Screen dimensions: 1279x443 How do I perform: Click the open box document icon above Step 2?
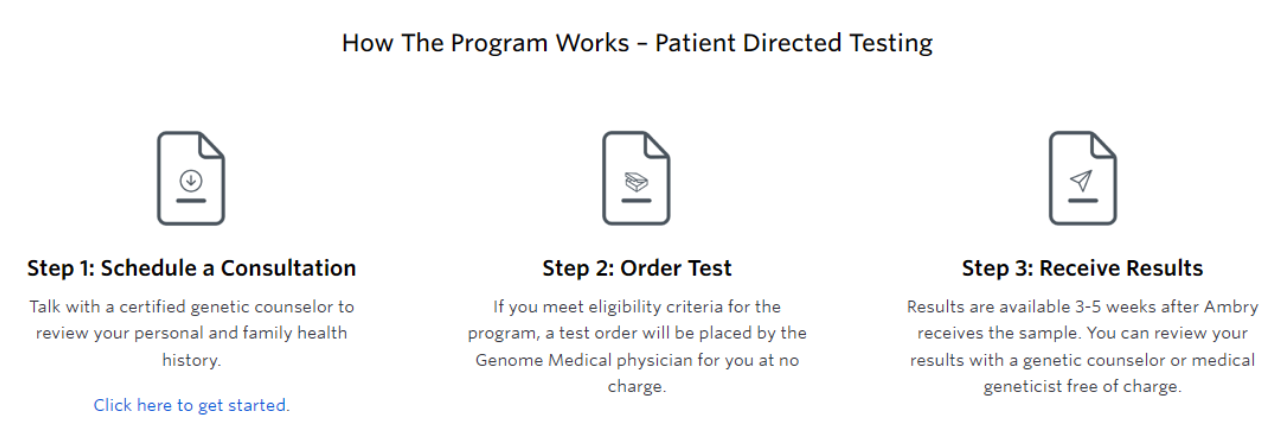tap(636, 178)
